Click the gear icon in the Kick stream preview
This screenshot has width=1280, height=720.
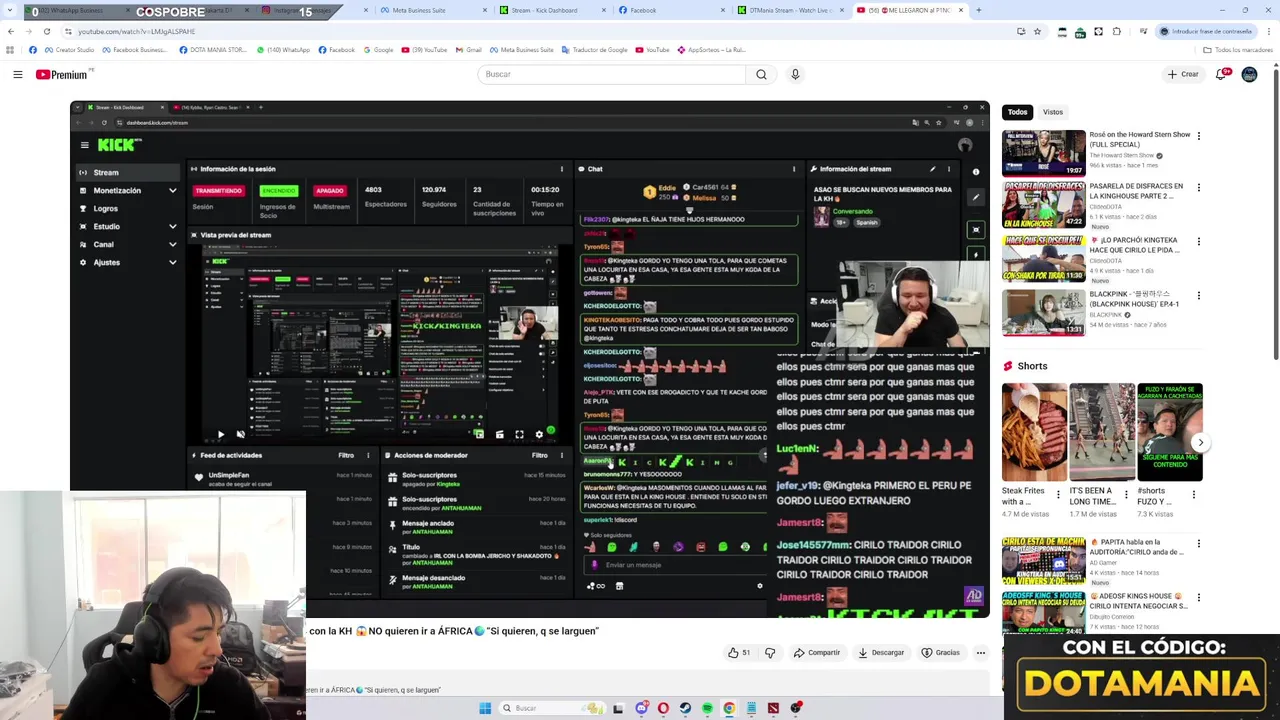tap(539, 434)
